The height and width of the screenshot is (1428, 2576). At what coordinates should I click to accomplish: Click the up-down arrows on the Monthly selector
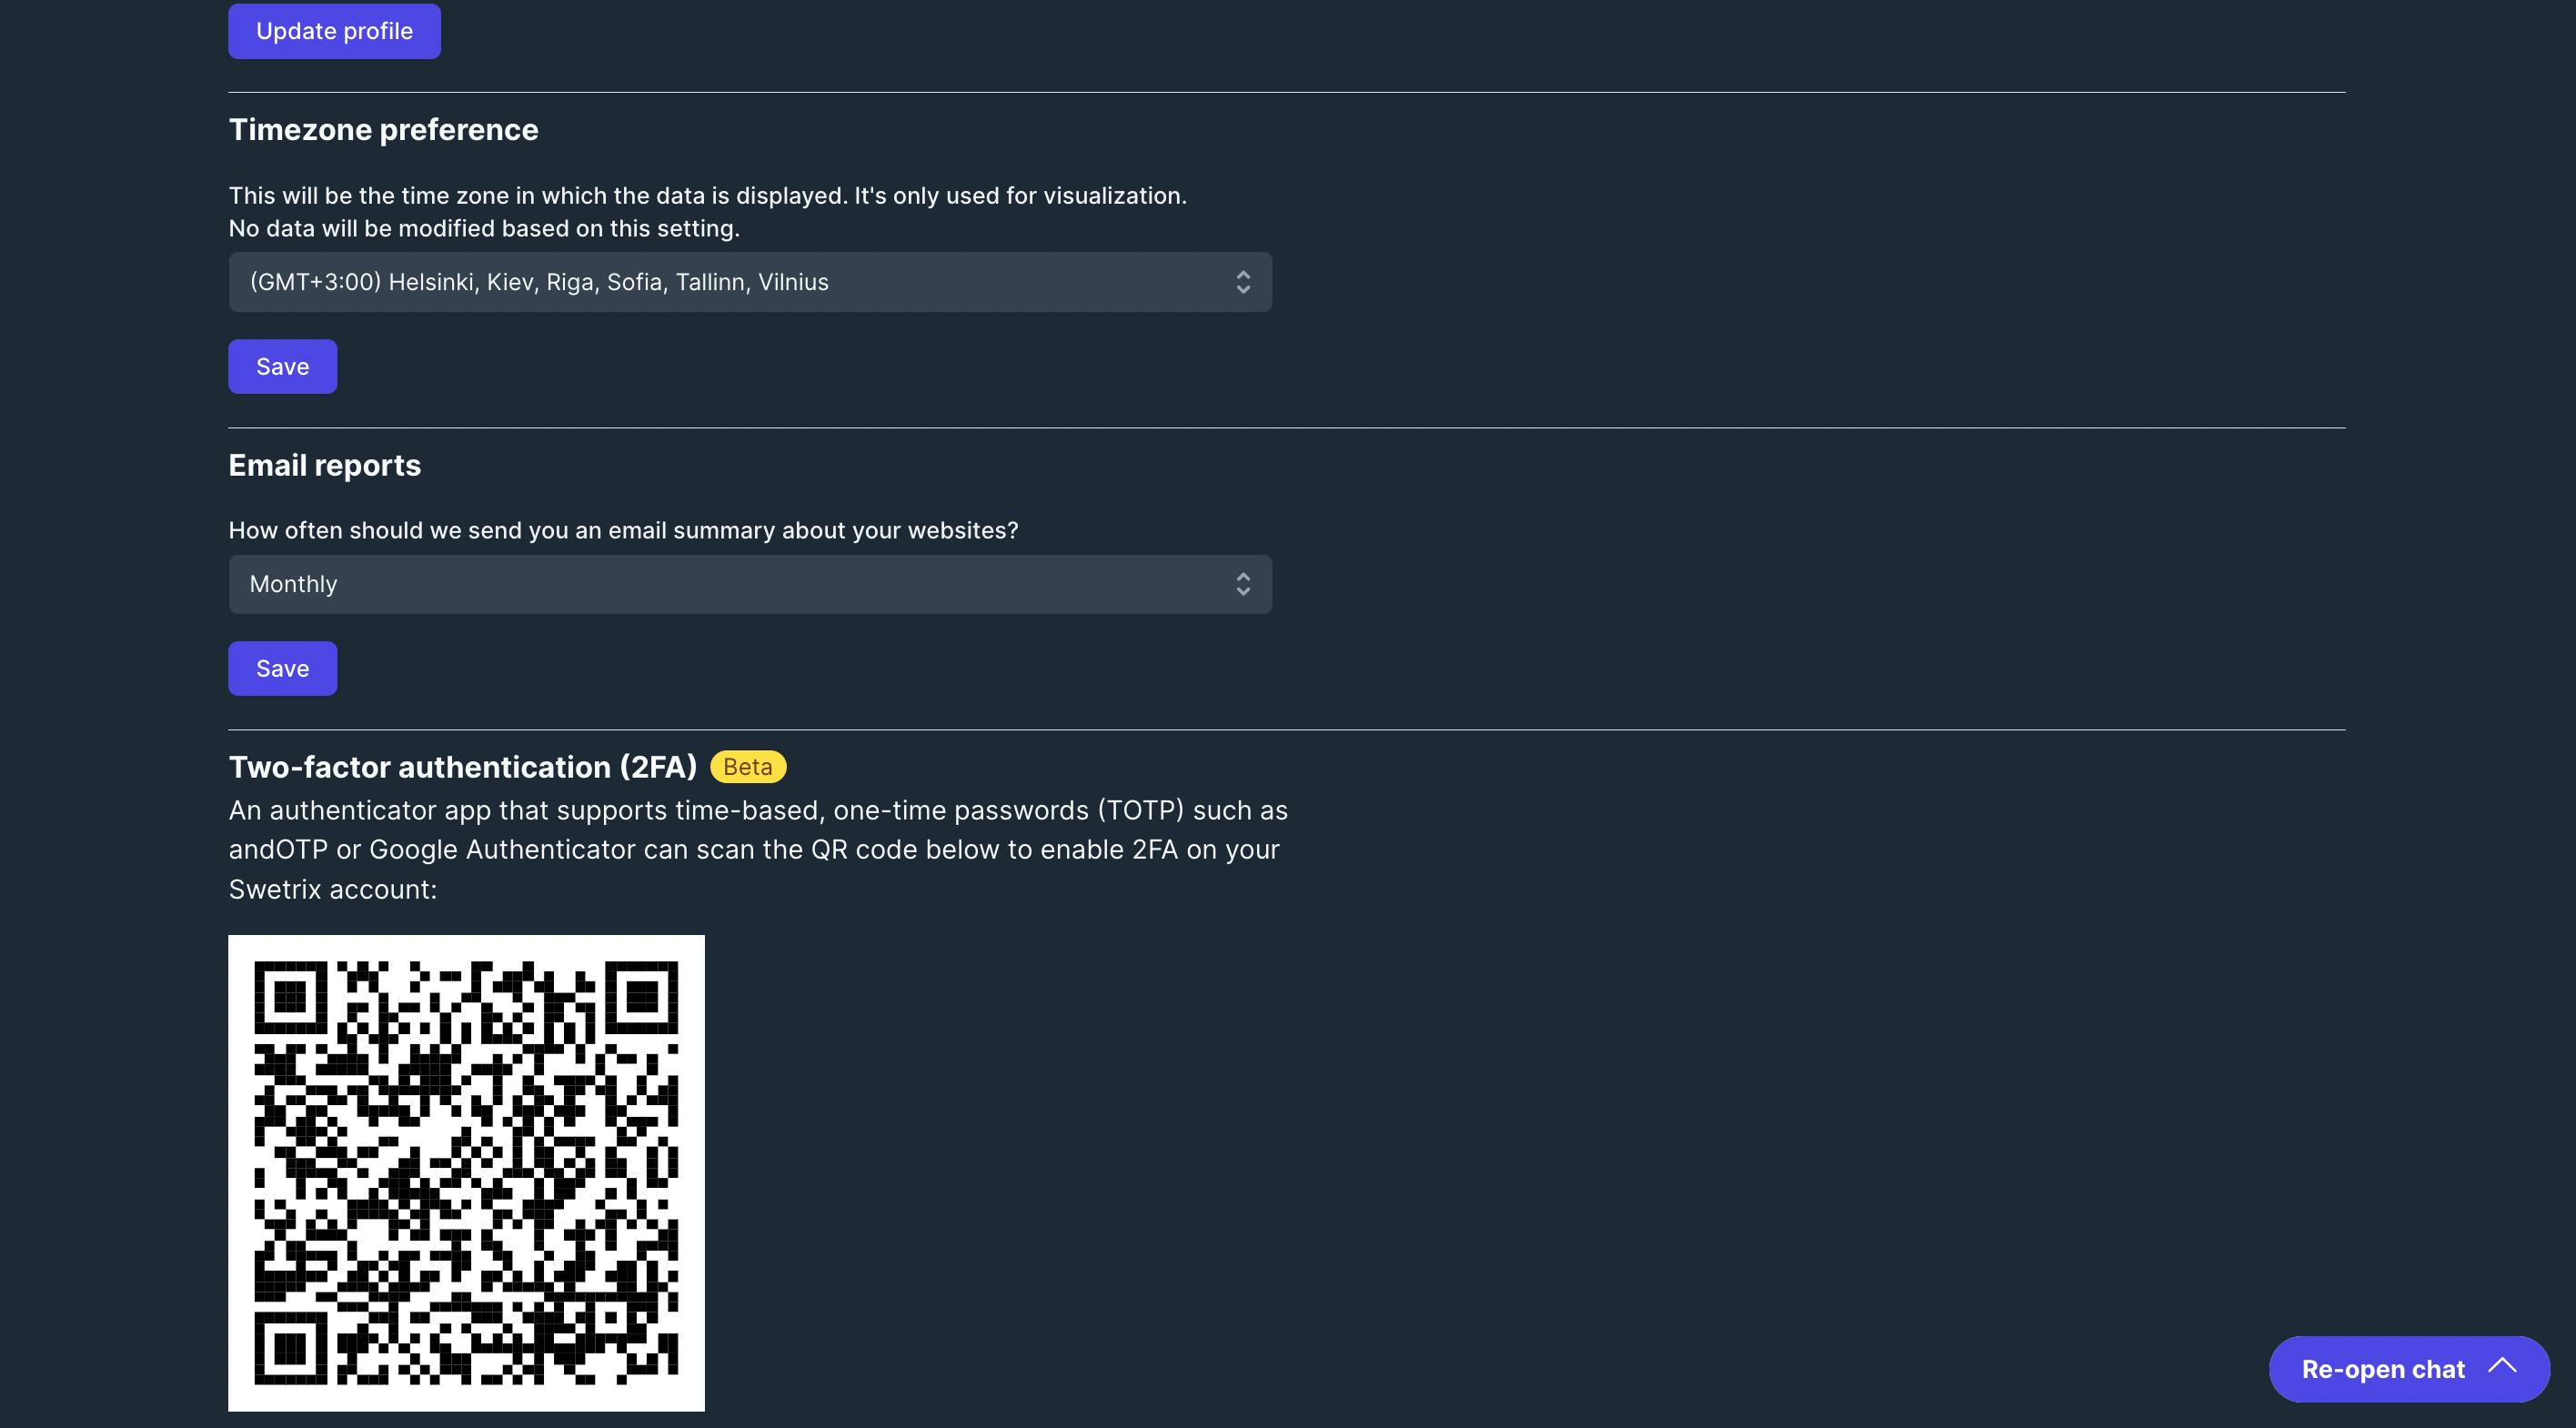coord(1243,584)
